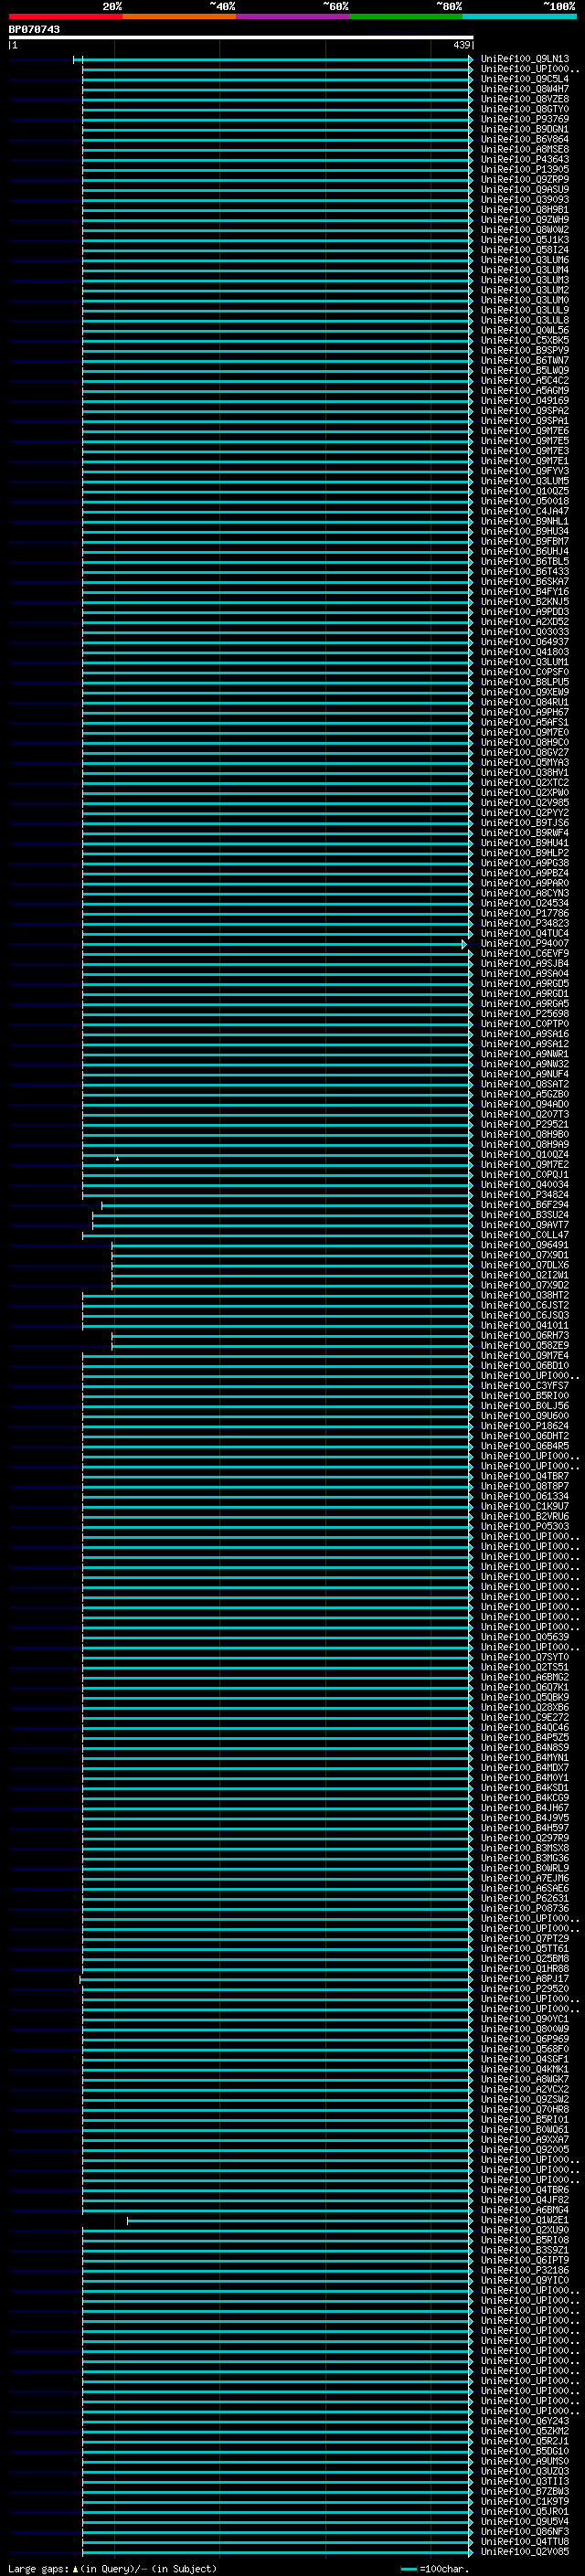Select hit label UniRef100_Q96491
Screen dimensions: 585x2576
525,1245
